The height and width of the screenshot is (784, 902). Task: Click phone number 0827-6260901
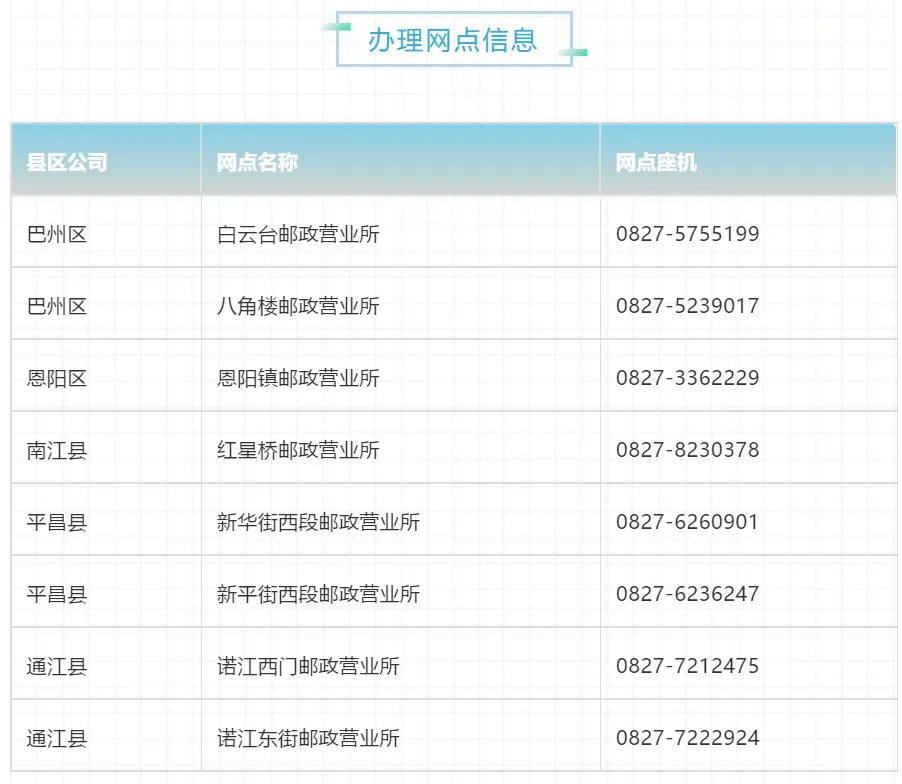pyautogui.click(x=687, y=522)
